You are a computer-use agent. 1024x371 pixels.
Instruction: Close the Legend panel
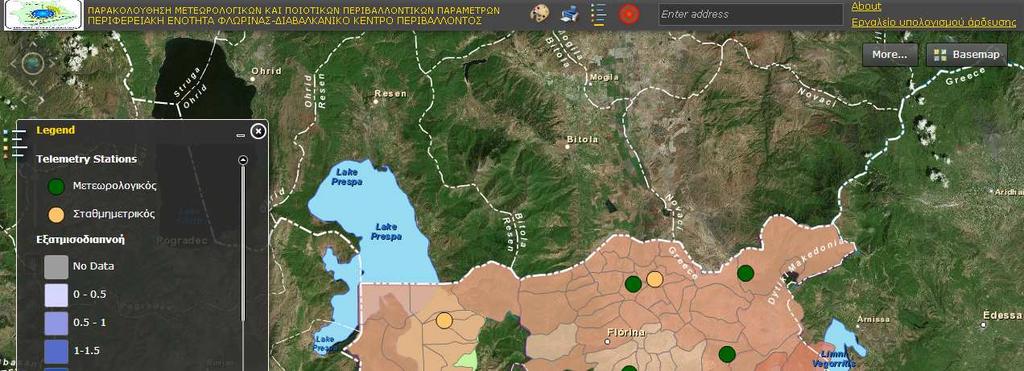pyautogui.click(x=258, y=131)
